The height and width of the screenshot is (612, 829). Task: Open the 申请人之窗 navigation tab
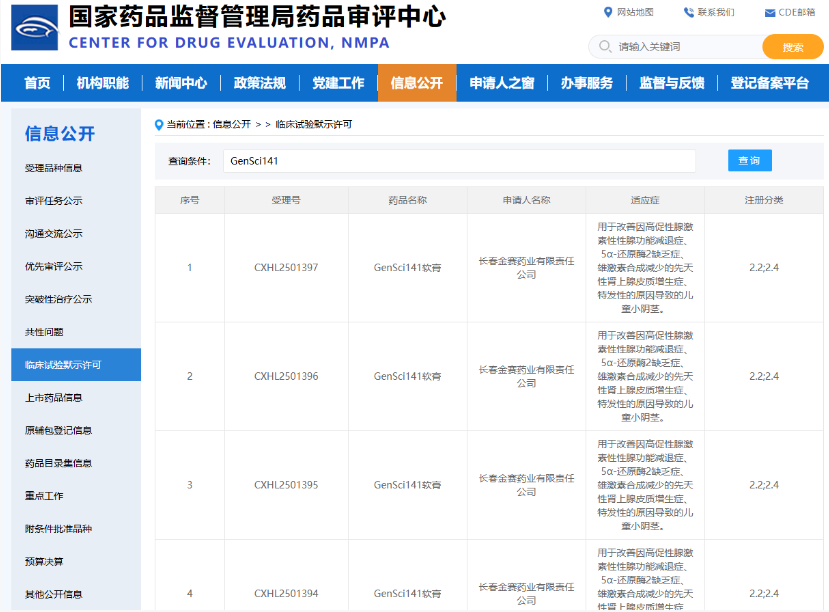click(502, 83)
